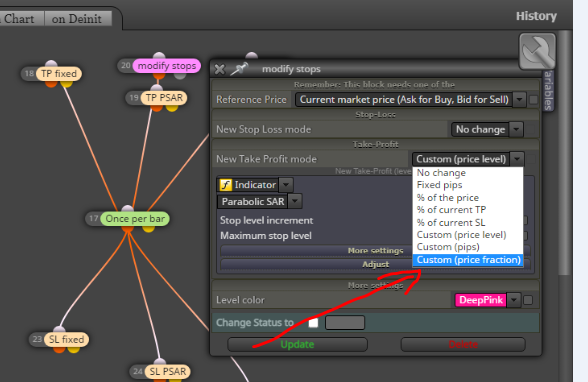Click yellow output connector of TP fixed
The image size is (588, 382).
pyautogui.click(x=66, y=83)
